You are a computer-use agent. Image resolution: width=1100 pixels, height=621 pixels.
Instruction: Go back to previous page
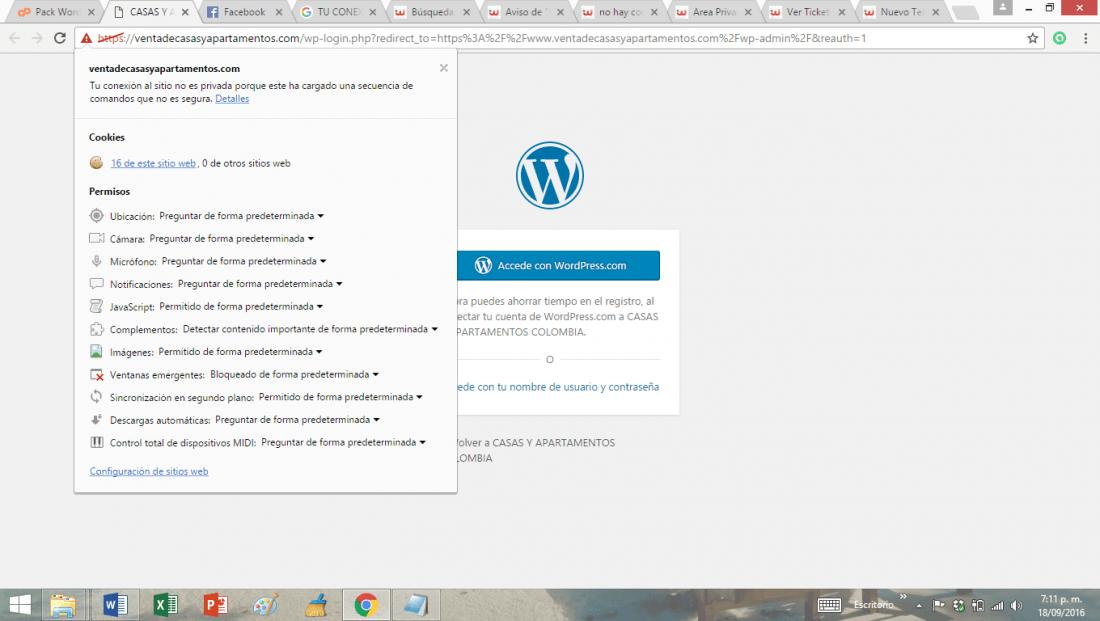tap(15, 38)
